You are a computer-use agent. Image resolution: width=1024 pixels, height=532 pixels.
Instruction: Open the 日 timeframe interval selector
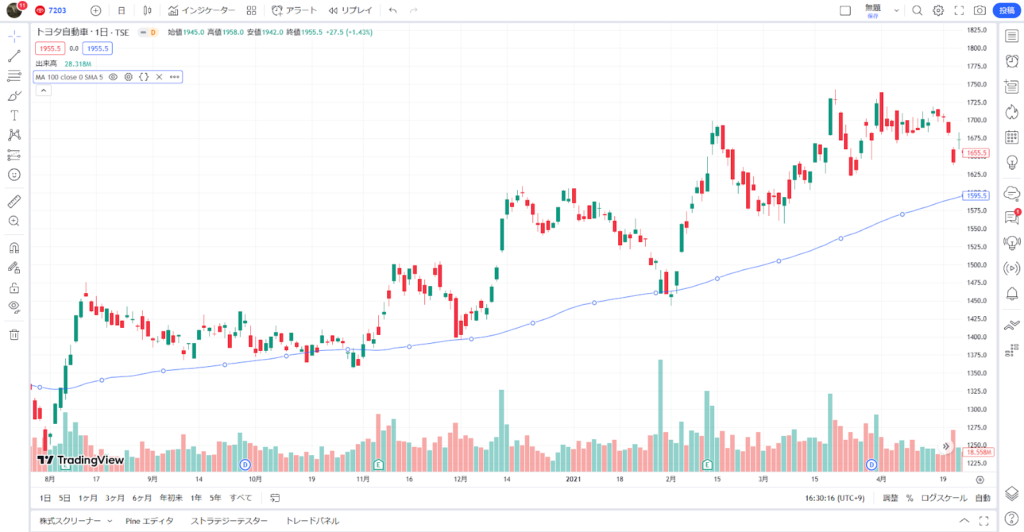click(121, 10)
